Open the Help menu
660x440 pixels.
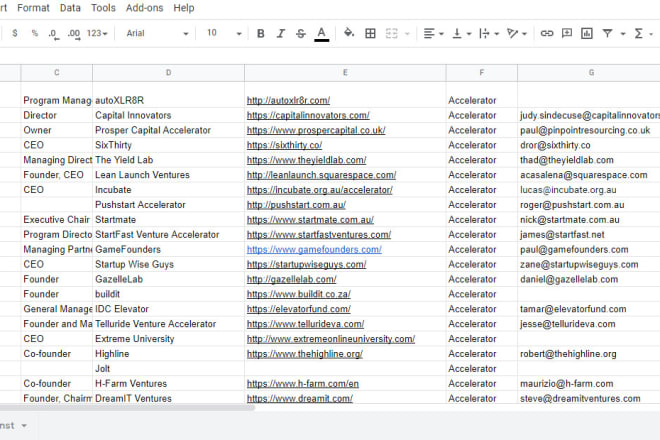[x=184, y=8]
